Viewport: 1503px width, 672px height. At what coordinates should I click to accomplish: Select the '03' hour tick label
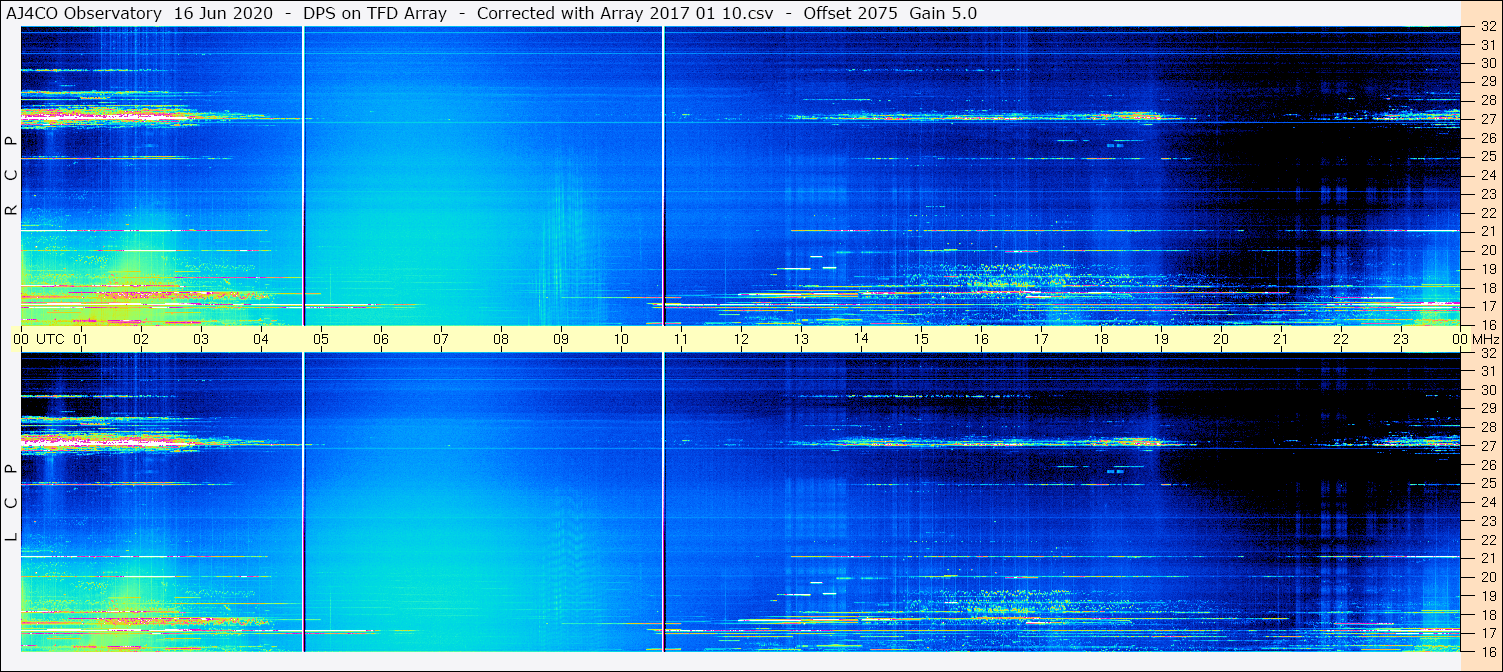point(201,339)
